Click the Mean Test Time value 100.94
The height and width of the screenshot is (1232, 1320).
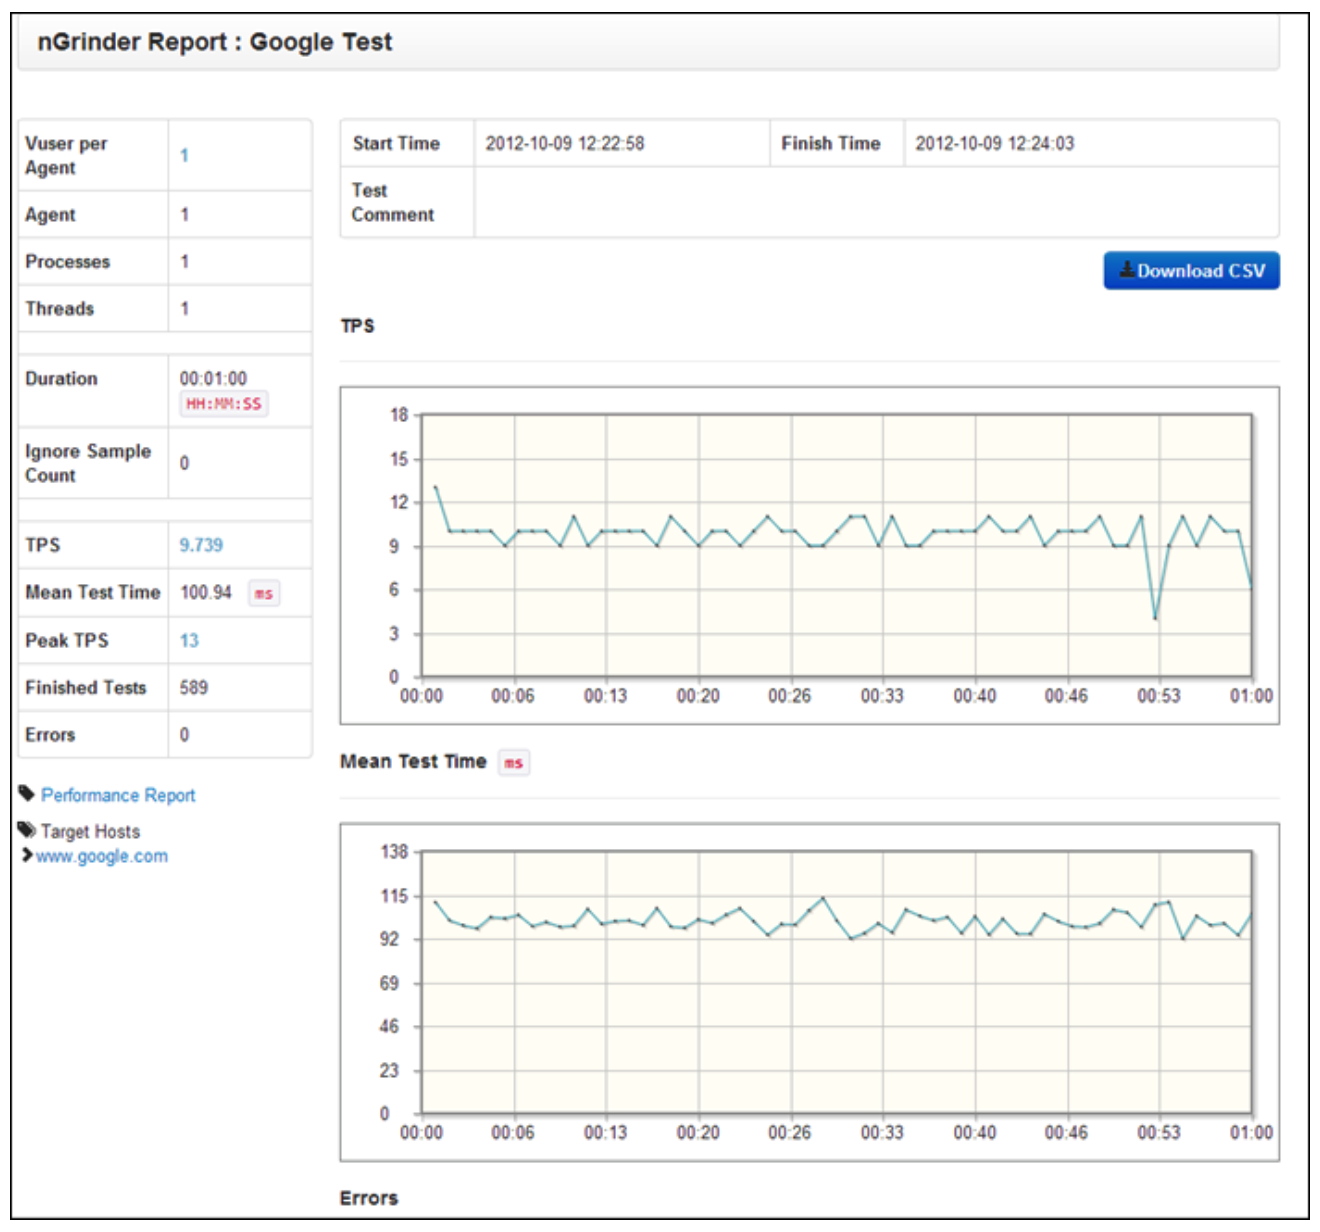[x=206, y=592]
